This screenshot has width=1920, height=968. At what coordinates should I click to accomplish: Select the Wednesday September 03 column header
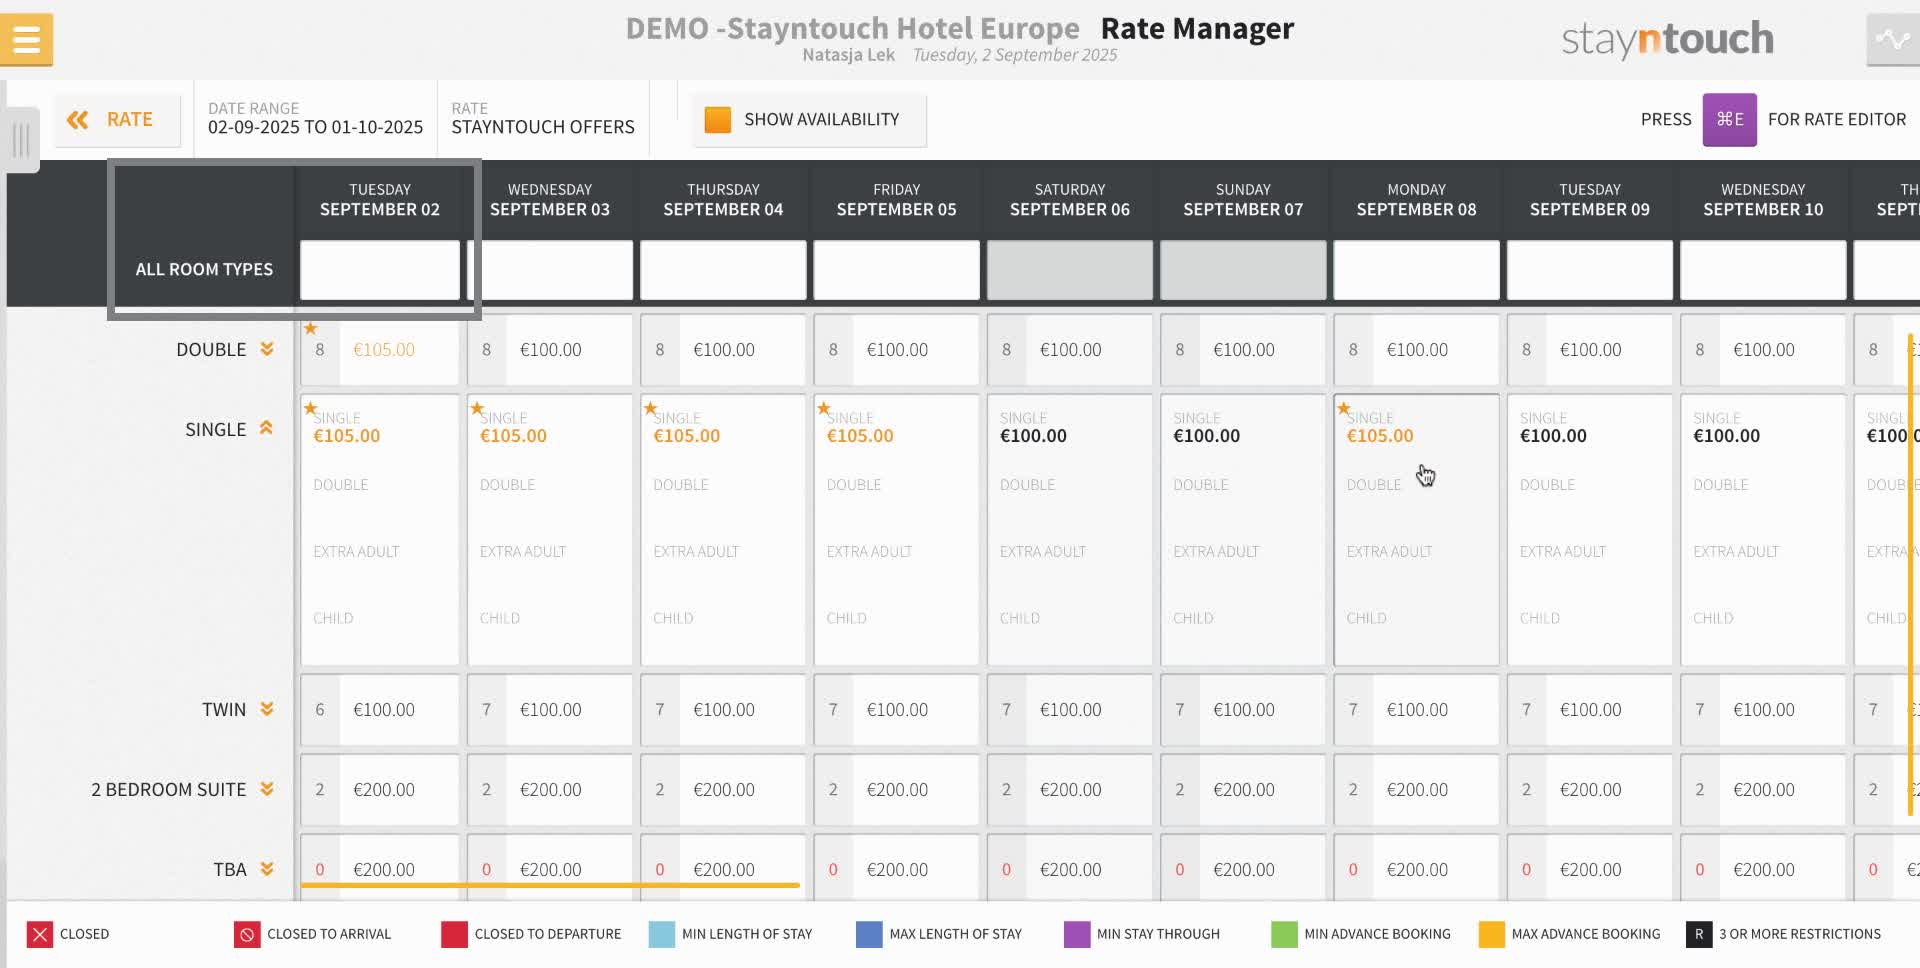(550, 200)
